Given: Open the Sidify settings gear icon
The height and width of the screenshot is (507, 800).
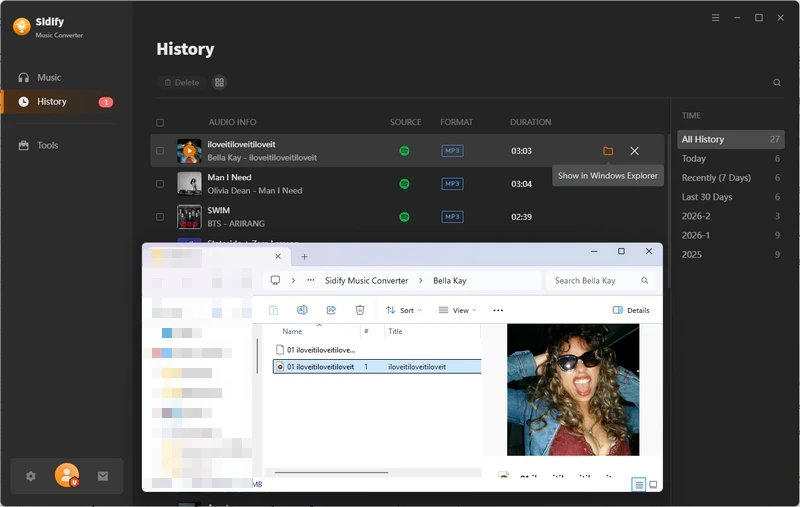Looking at the screenshot, I should click(30, 477).
